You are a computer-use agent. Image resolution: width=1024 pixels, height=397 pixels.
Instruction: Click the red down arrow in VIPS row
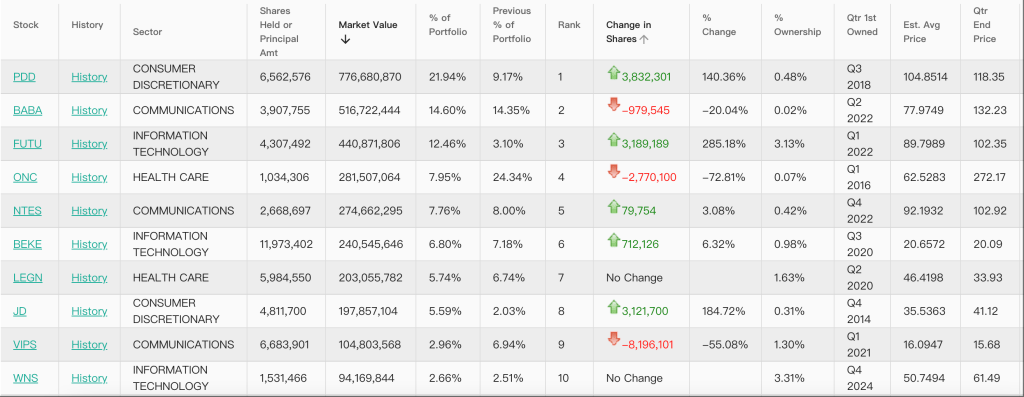(613, 339)
